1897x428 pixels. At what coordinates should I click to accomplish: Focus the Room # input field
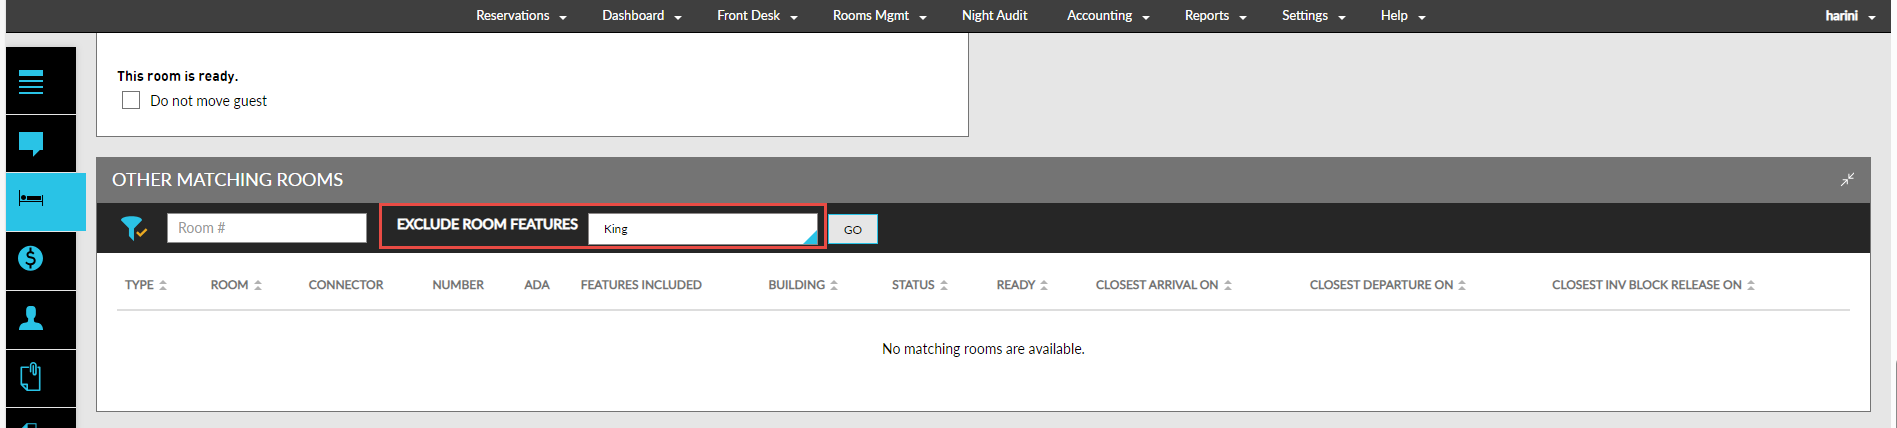click(x=267, y=228)
